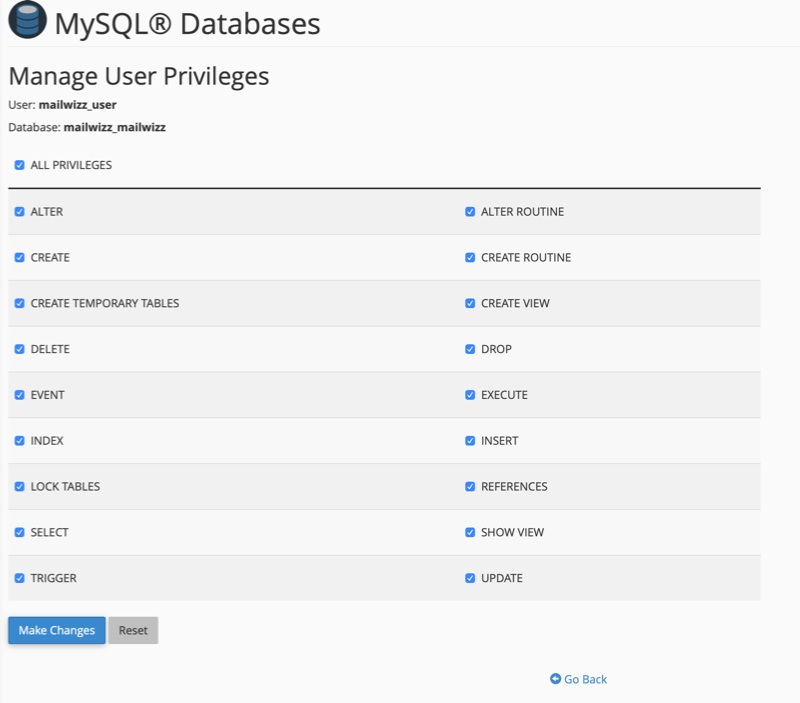The height and width of the screenshot is (703, 800).
Task: Disable the REFERENCES privilege checkbox
Action: [470, 487]
